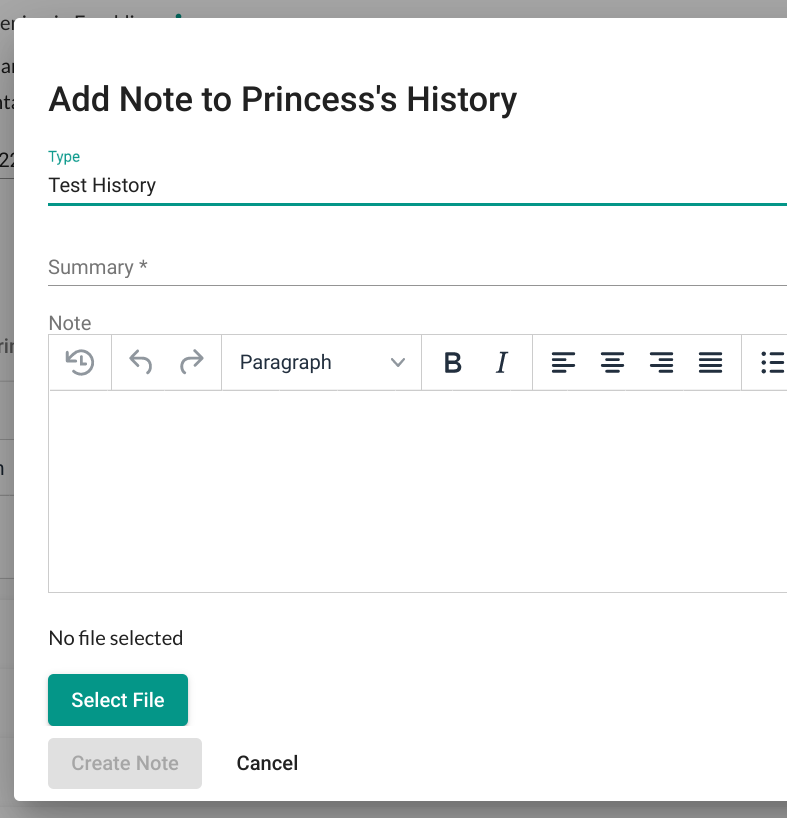
Task: Open the restore last draft history icon
Action: (80, 362)
